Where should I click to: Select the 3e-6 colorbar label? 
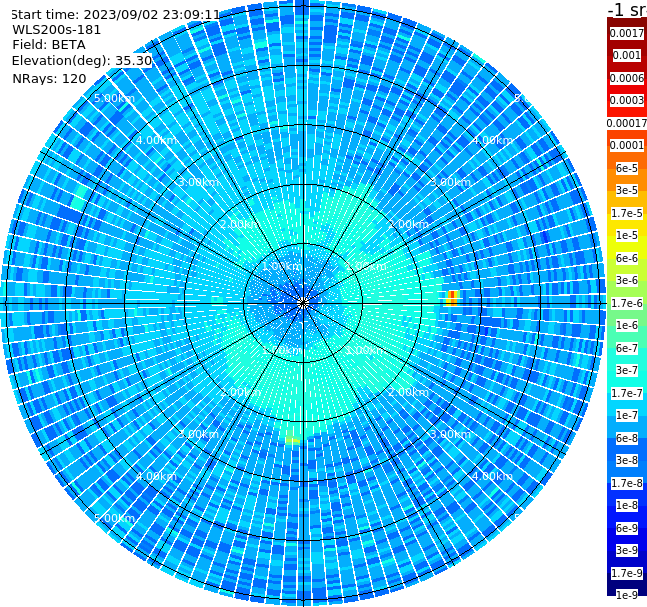click(627, 280)
